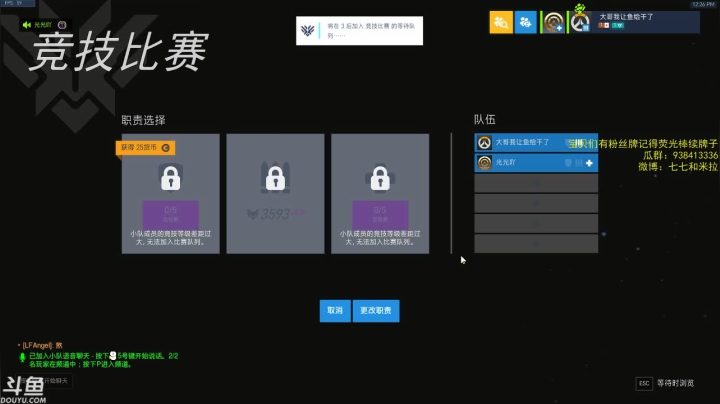Click the gold portrait invite-player icon
The width and height of the screenshot is (720, 404).
pyautogui.click(x=553, y=22)
